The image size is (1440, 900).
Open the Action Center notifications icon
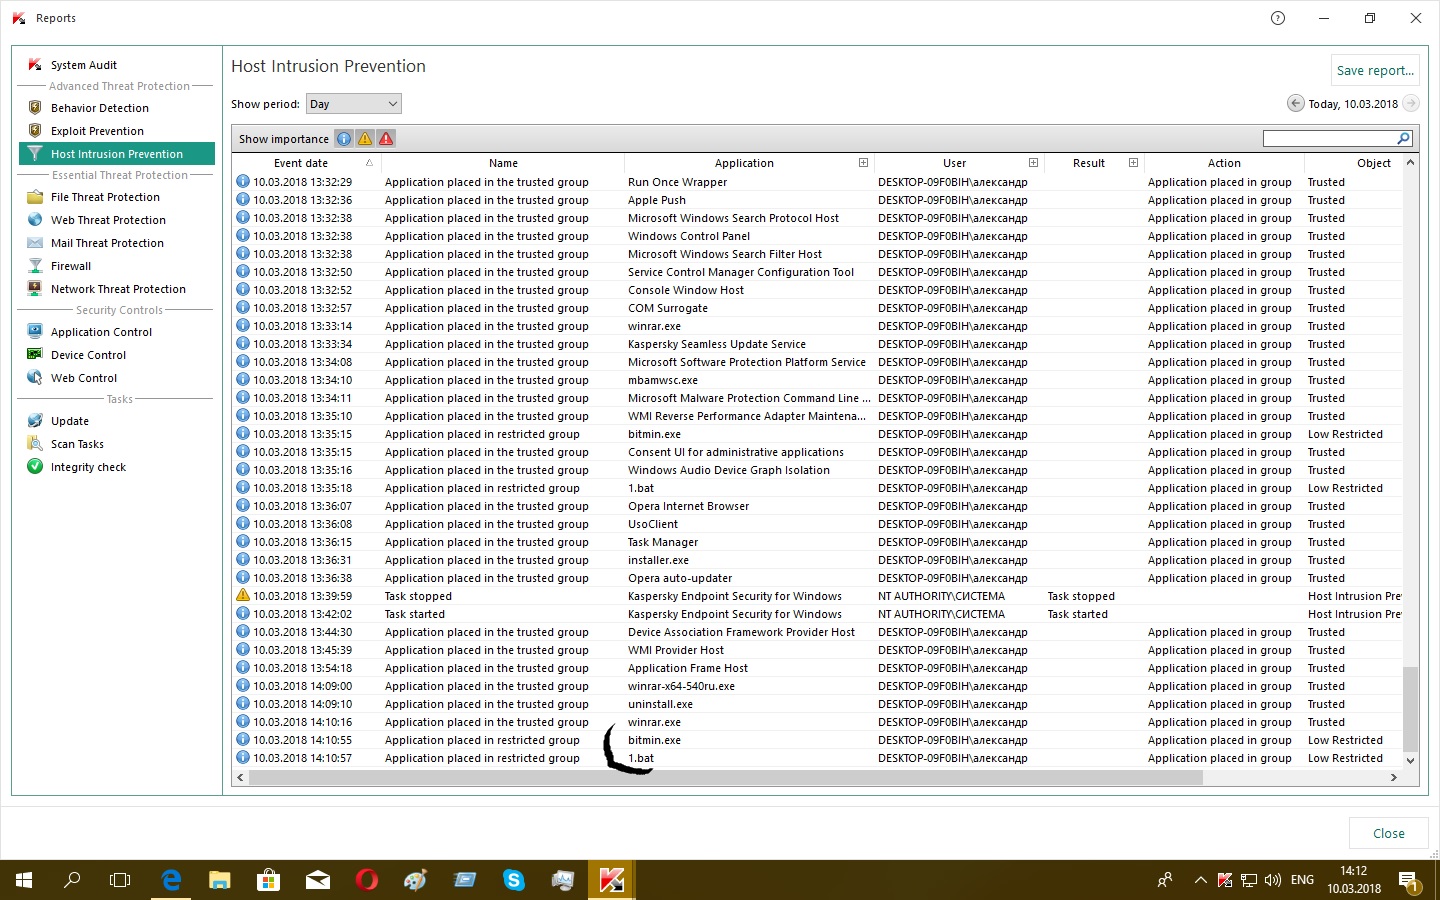point(1408,880)
